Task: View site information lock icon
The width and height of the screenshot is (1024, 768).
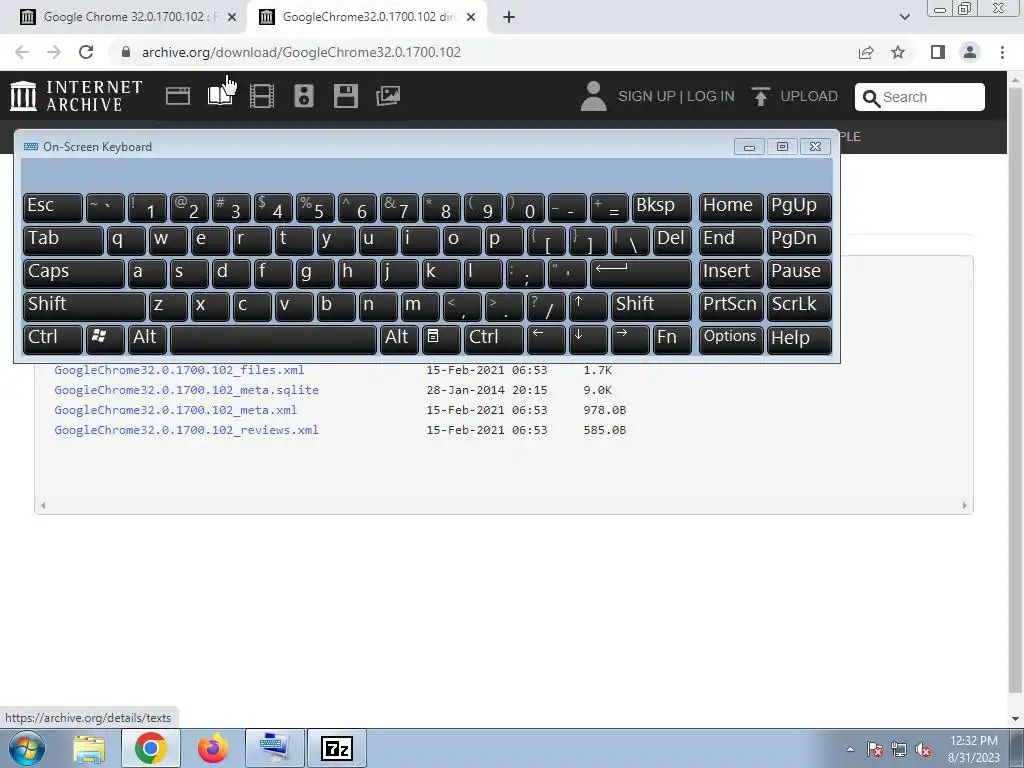Action: (126, 52)
